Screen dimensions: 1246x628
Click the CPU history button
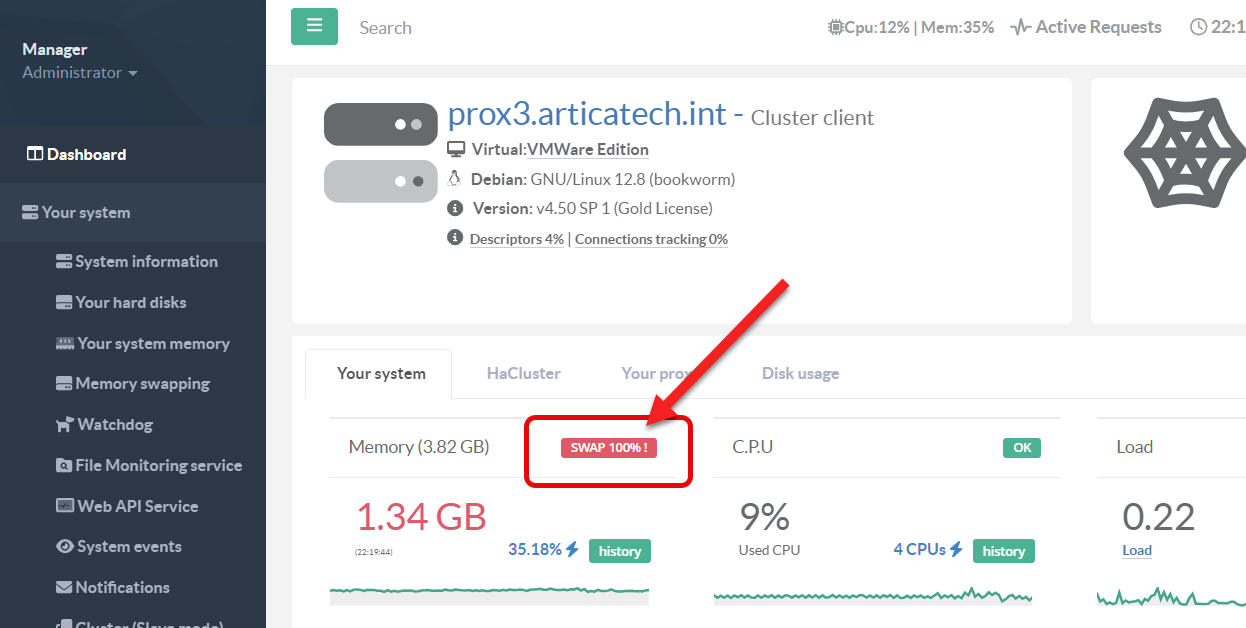[x=1003, y=551]
